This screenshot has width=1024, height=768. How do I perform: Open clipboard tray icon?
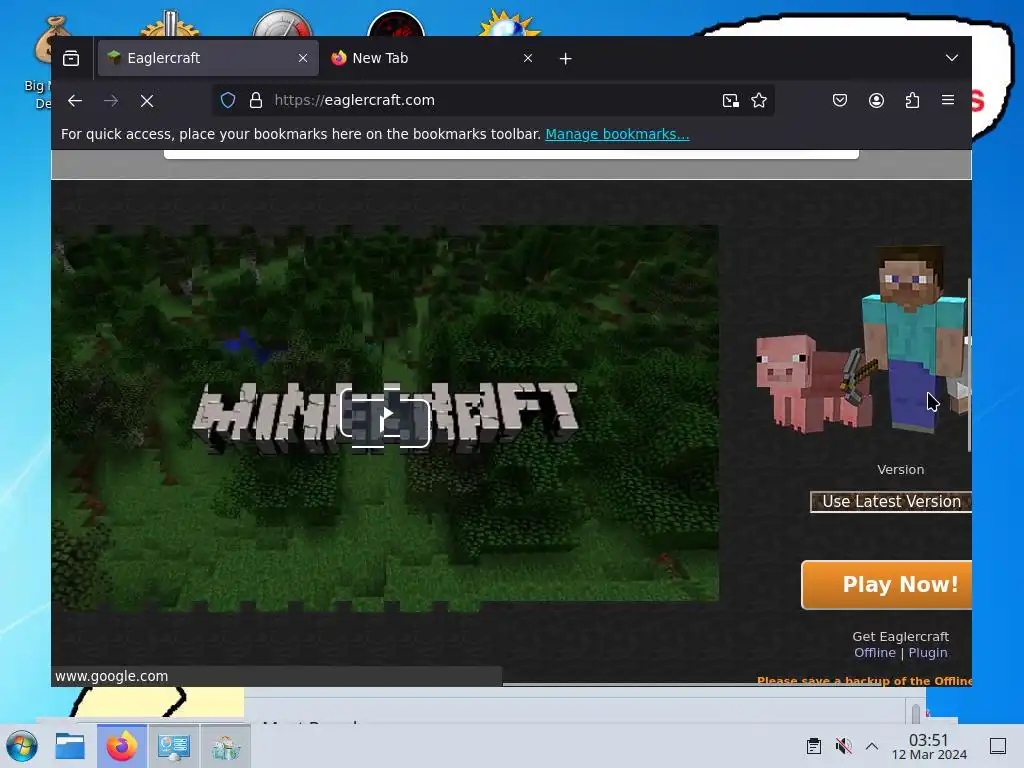(x=814, y=746)
